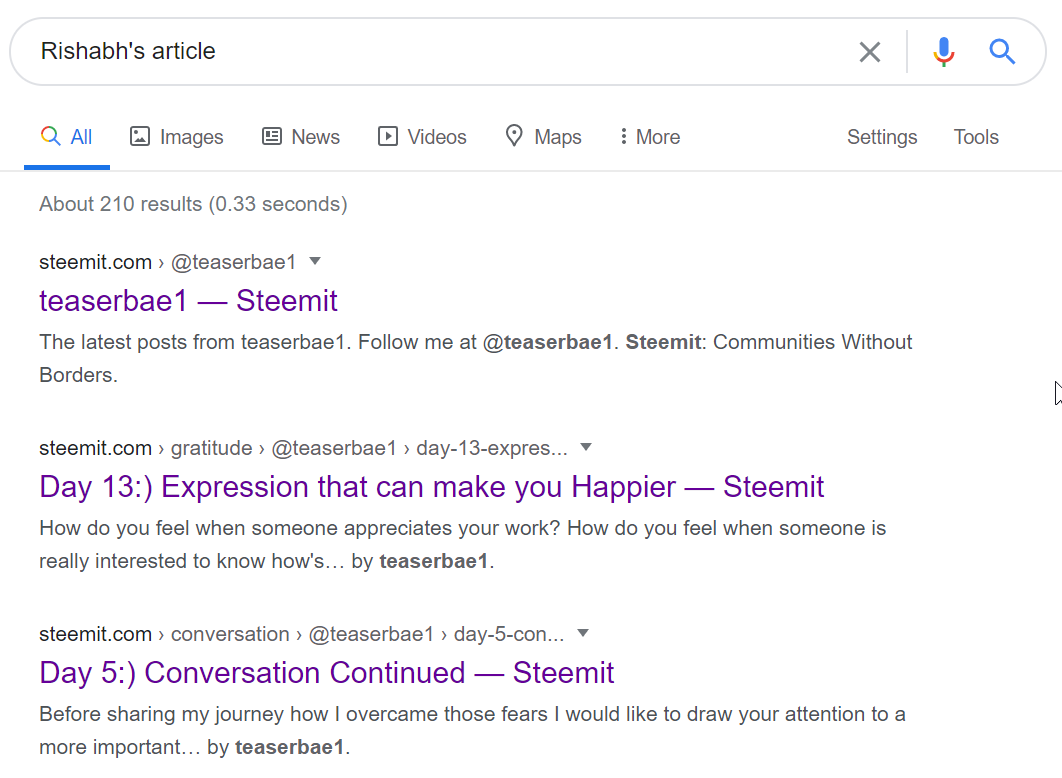The height and width of the screenshot is (778, 1062).
Task: Expand dropdown arrow beside day-5-con... URL
Action: pos(583,633)
